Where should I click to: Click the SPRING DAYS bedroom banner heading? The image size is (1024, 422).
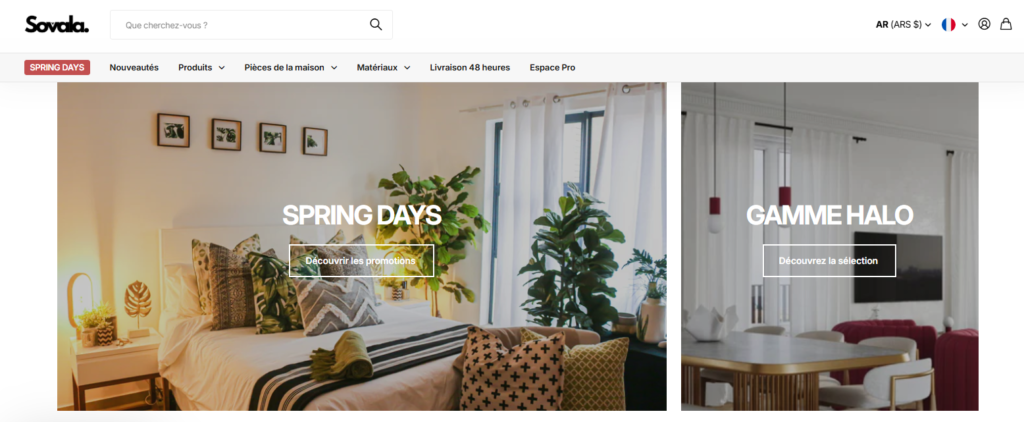pyautogui.click(x=361, y=215)
